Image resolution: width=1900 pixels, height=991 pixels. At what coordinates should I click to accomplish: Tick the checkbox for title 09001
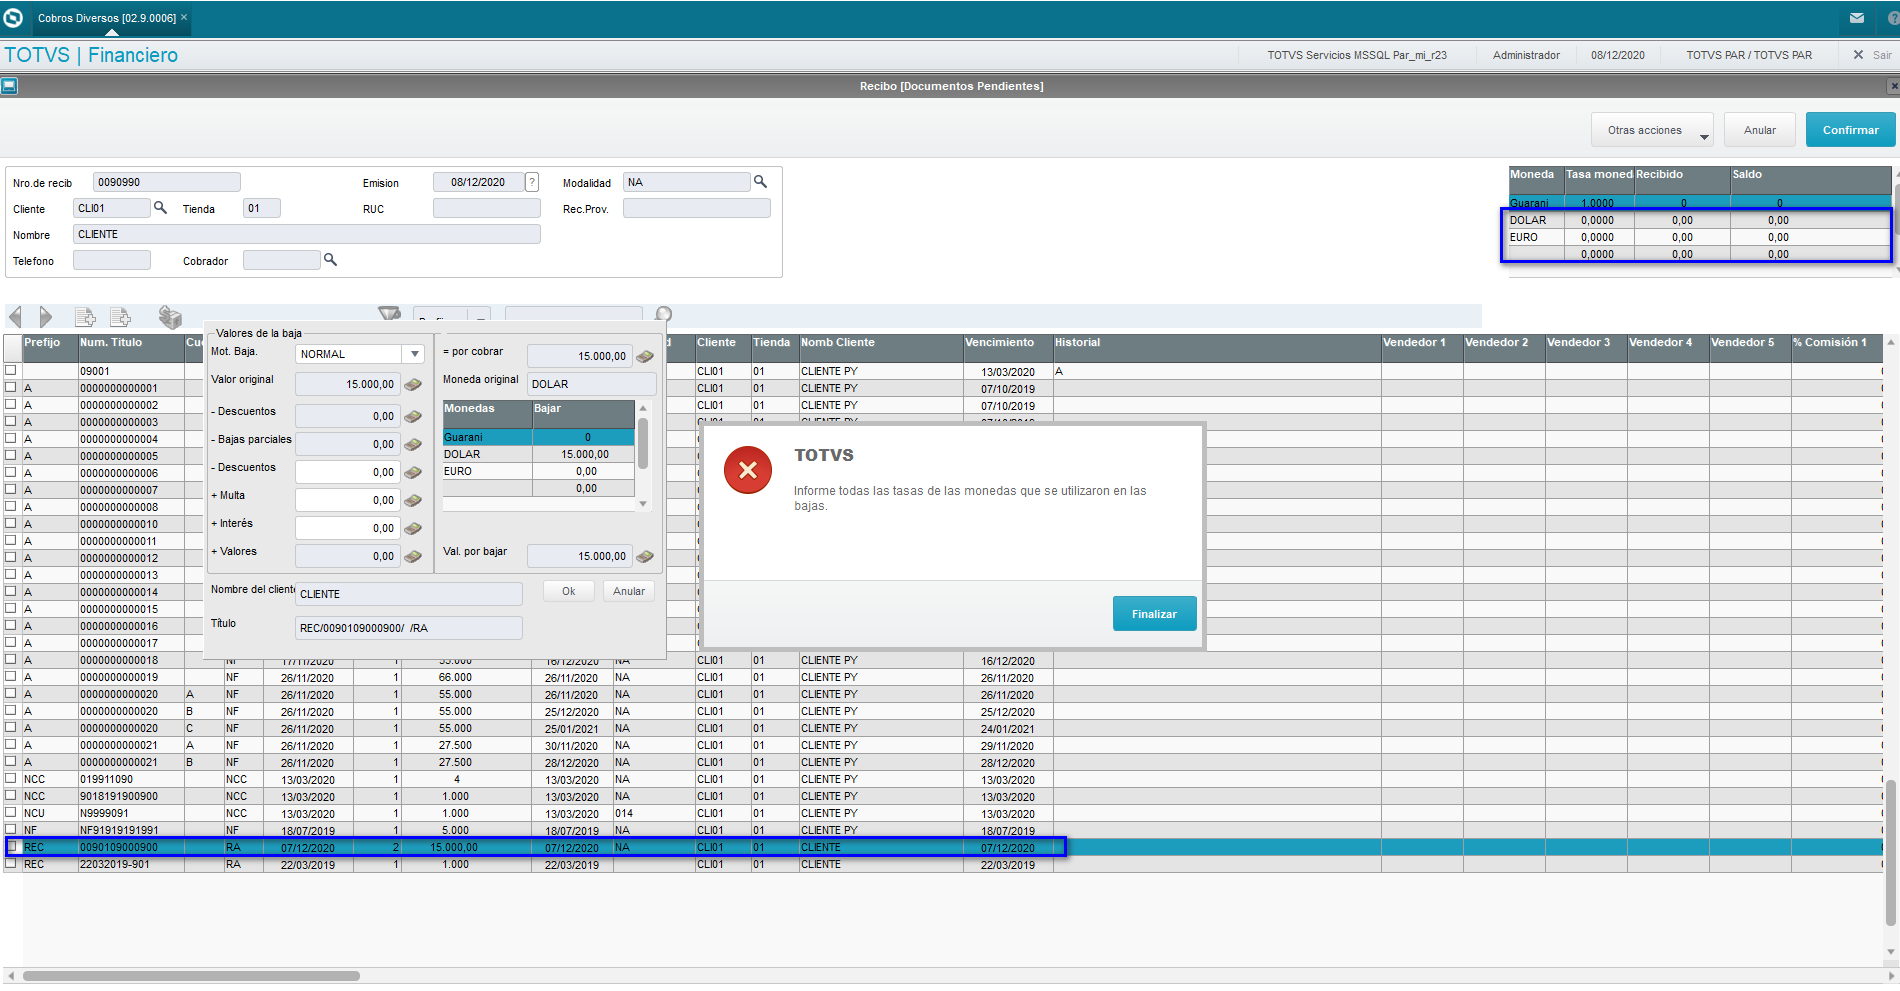[x=11, y=370]
